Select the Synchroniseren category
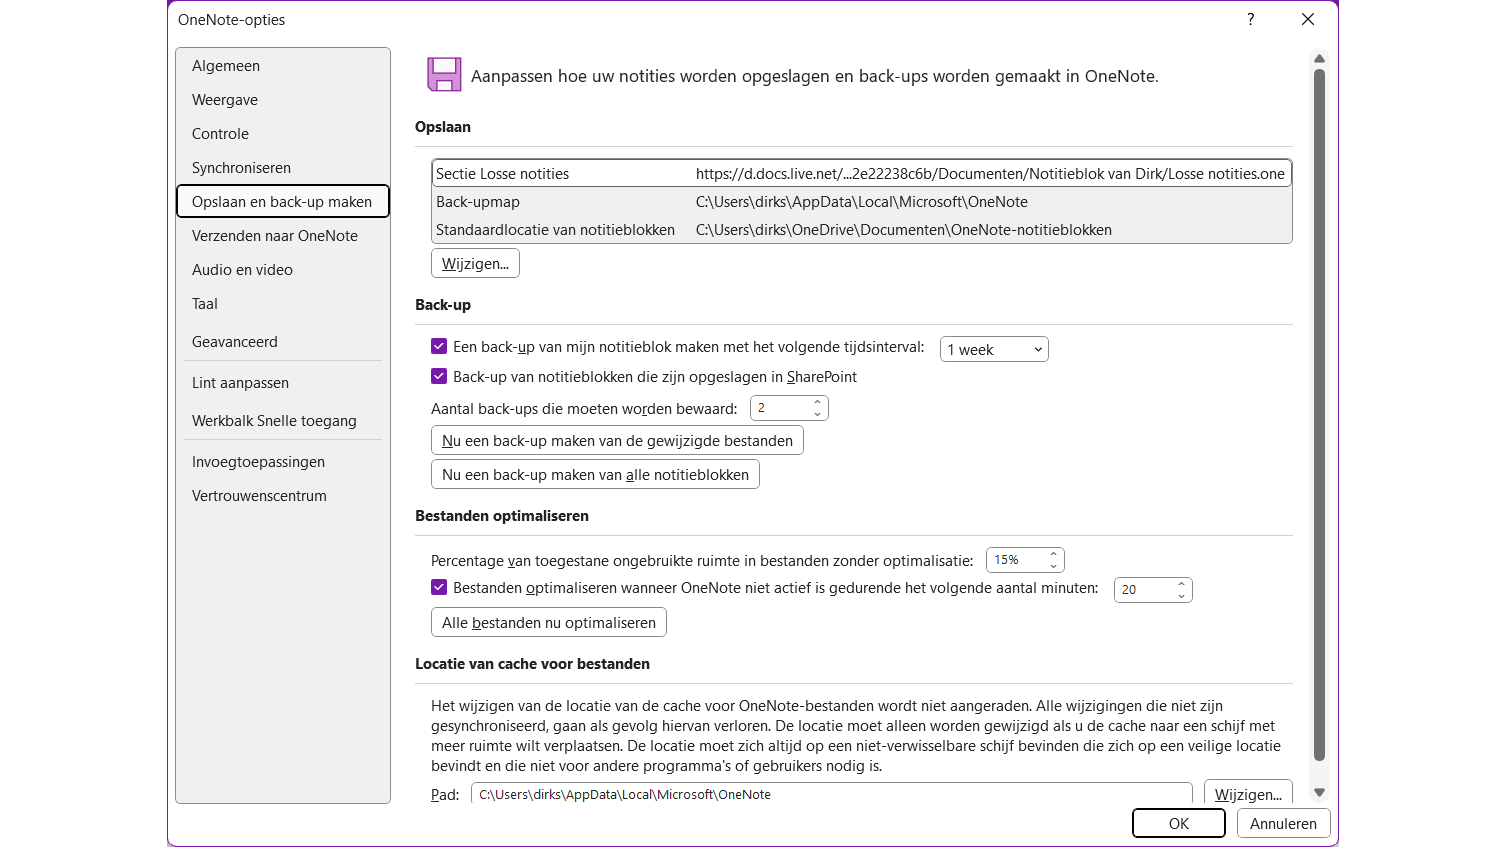Image resolution: width=1506 pixels, height=847 pixels. (283, 168)
